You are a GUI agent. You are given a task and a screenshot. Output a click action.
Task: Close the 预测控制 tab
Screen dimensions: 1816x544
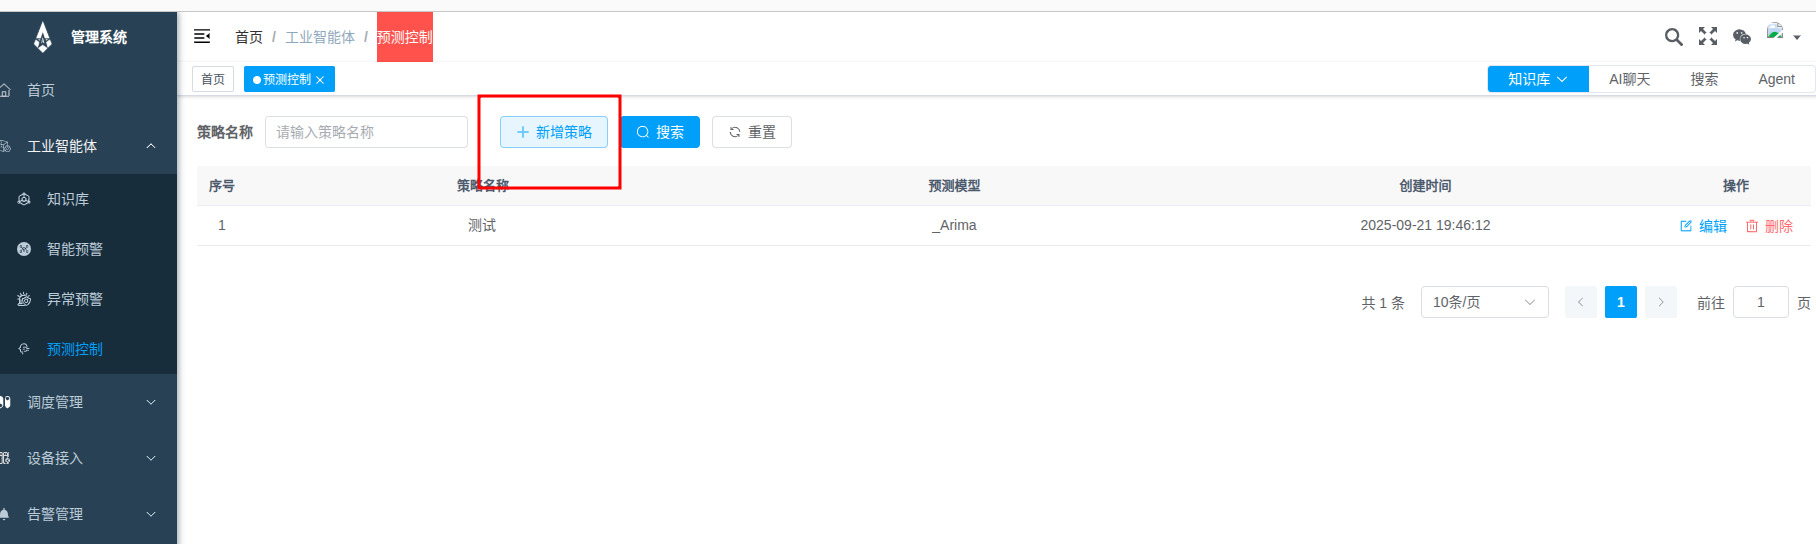pos(320,80)
